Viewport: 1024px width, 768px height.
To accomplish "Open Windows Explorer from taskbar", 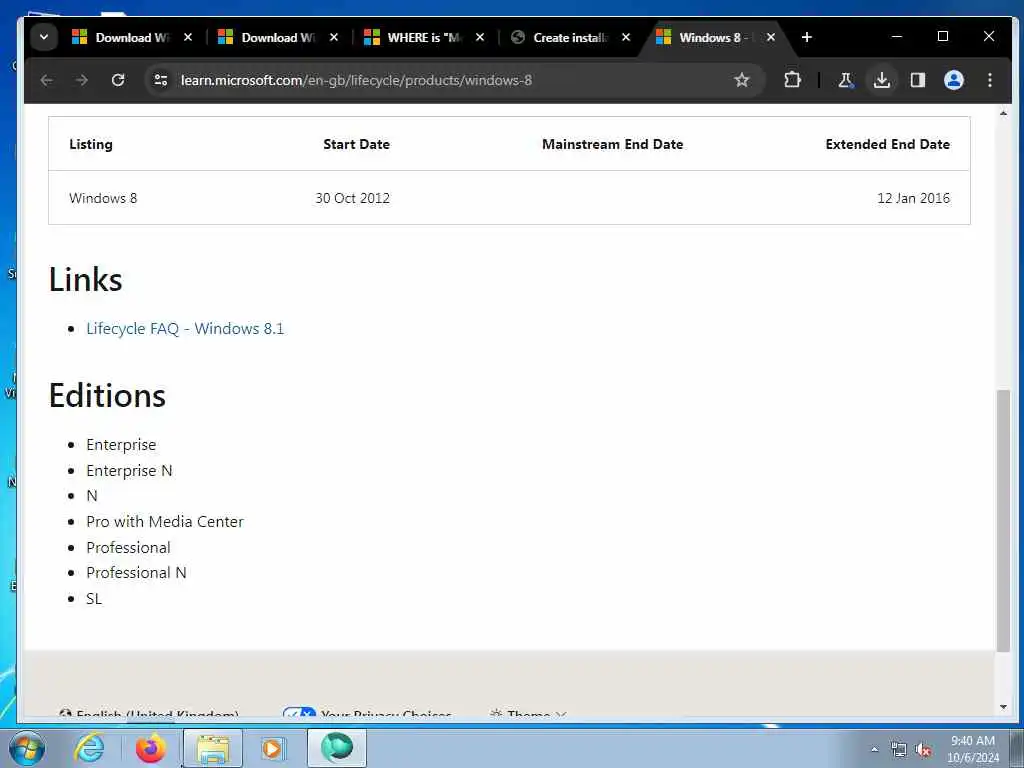I will pyautogui.click(x=212, y=748).
